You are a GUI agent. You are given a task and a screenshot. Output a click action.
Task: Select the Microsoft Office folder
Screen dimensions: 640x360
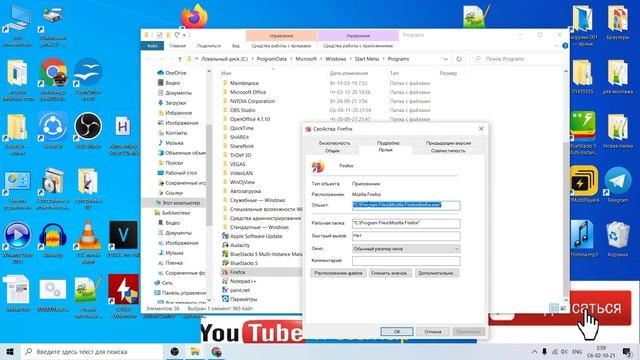coord(248,92)
